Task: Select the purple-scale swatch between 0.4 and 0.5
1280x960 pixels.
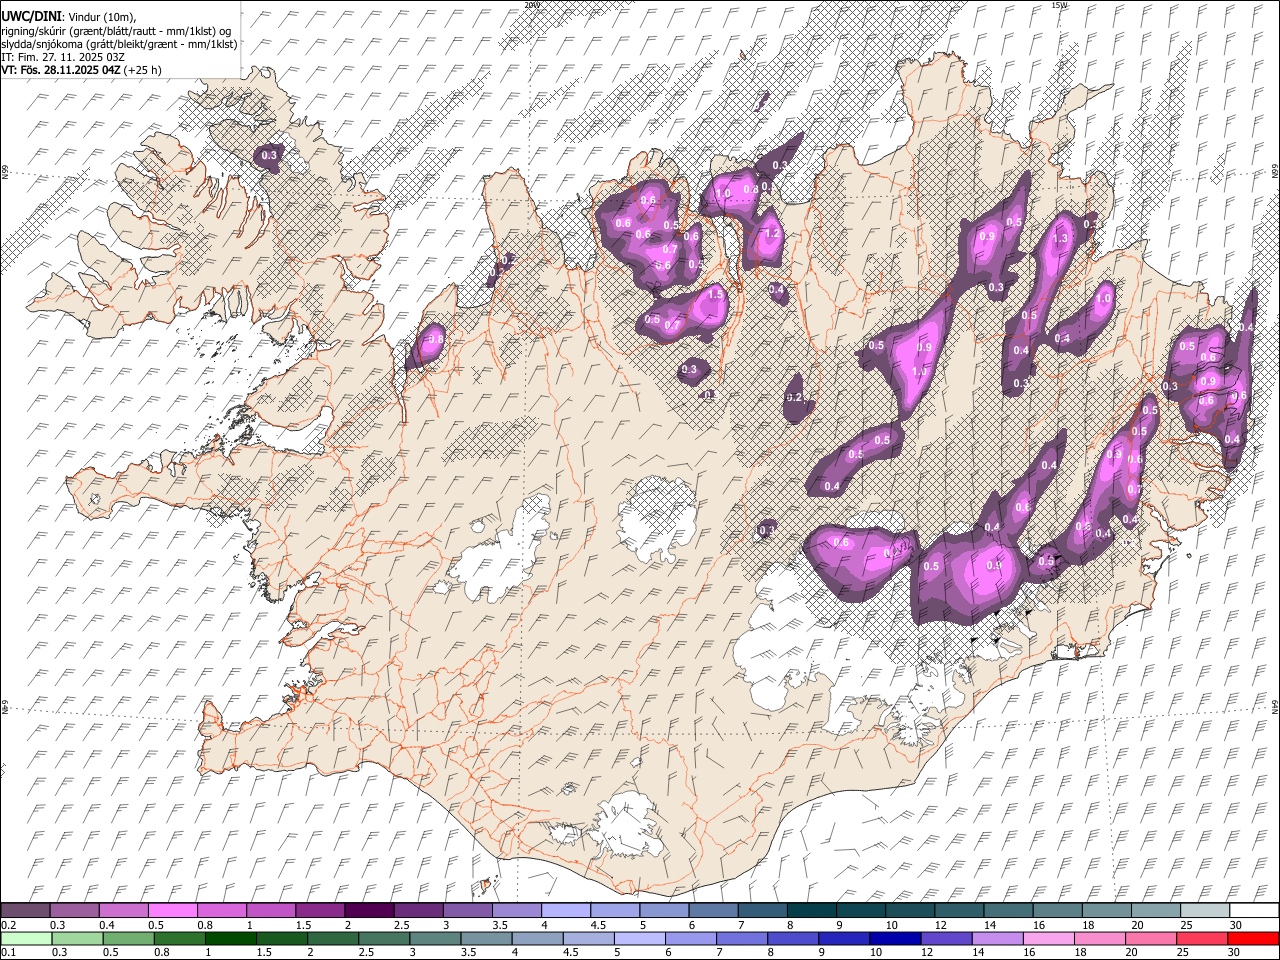Action: tap(123, 911)
